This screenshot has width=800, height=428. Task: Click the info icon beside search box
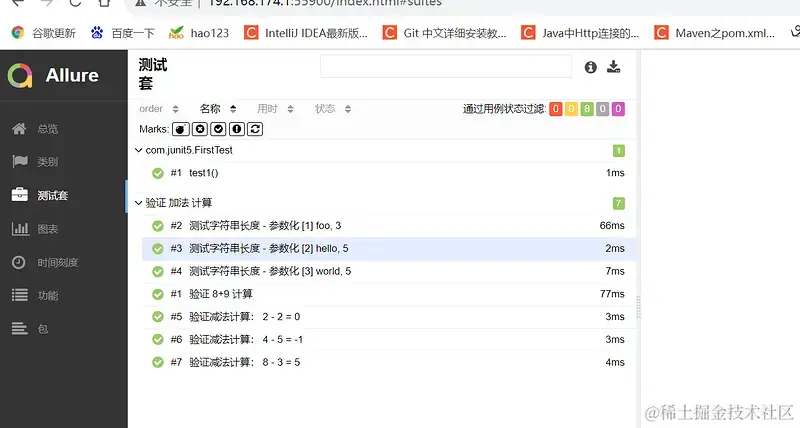point(590,67)
